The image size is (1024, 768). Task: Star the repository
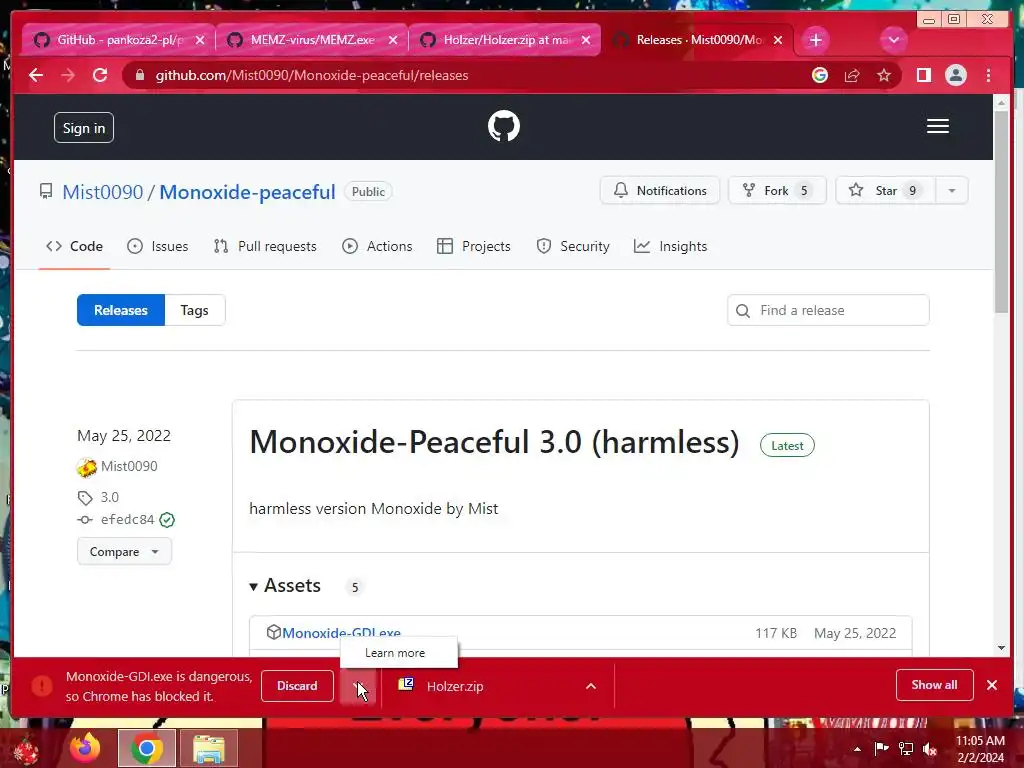886,191
